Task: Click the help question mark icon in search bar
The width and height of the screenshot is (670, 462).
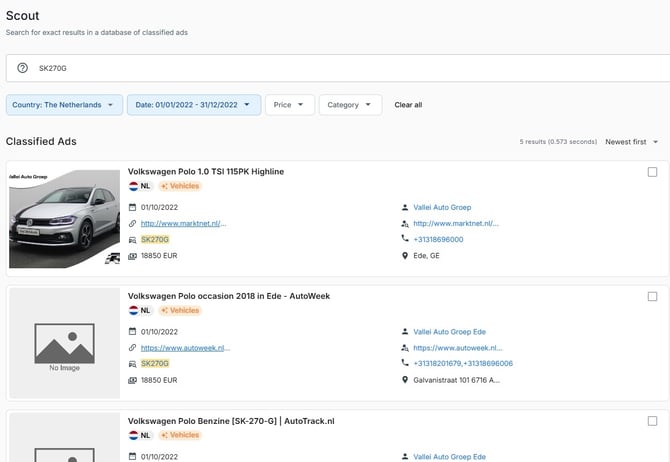Action: coord(22,68)
